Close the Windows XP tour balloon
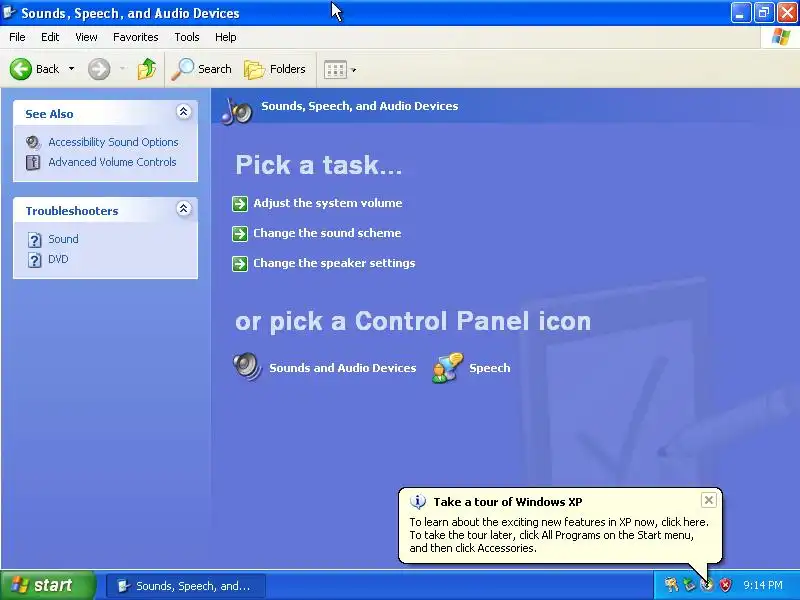 709,500
